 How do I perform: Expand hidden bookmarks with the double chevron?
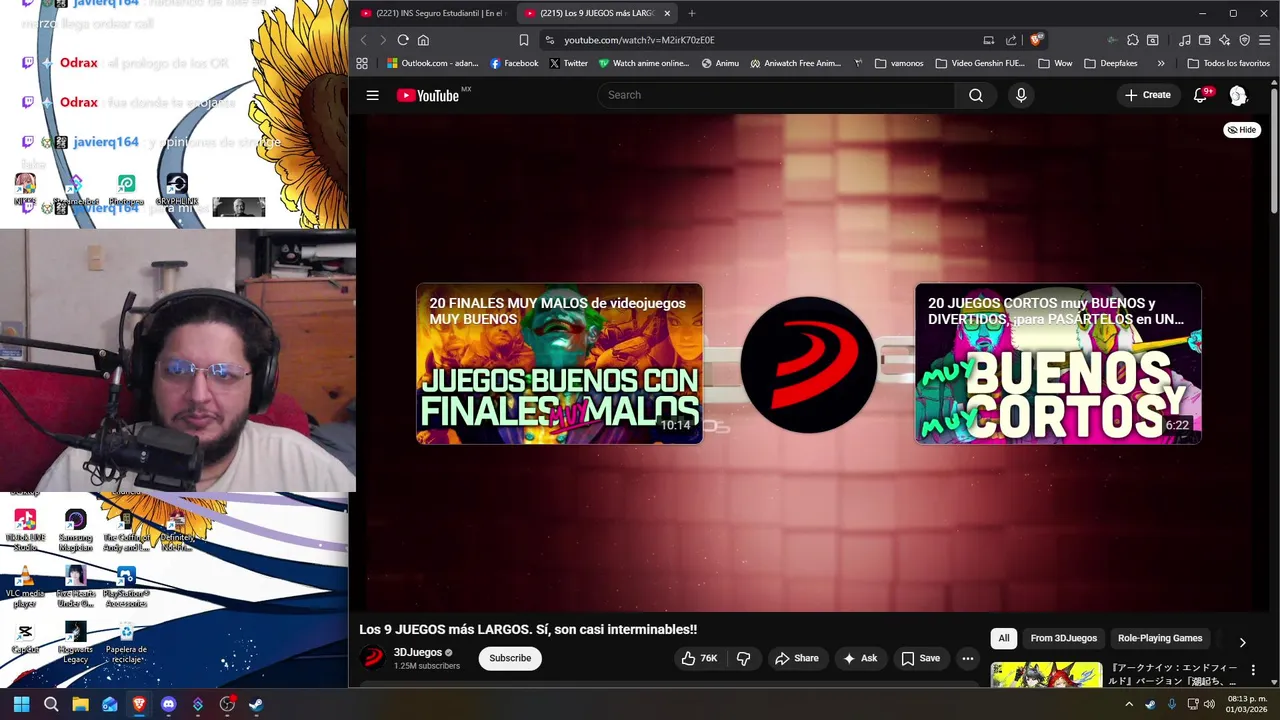[x=1161, y=63]
